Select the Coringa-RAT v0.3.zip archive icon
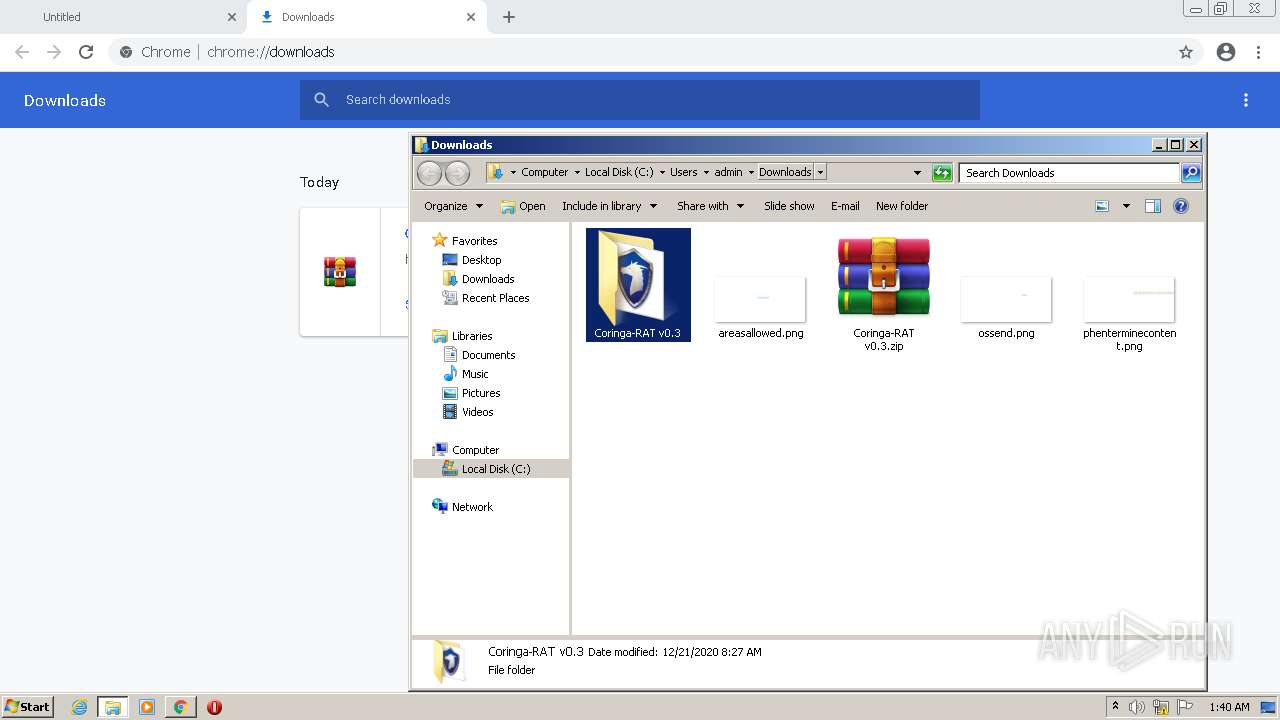This screenshot has height=720, width=1280. coord(884,277)
